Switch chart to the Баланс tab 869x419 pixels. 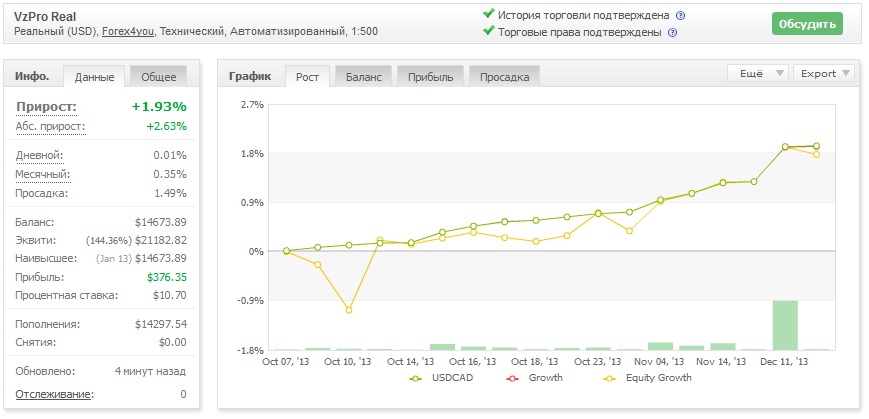tap(364, 76)
